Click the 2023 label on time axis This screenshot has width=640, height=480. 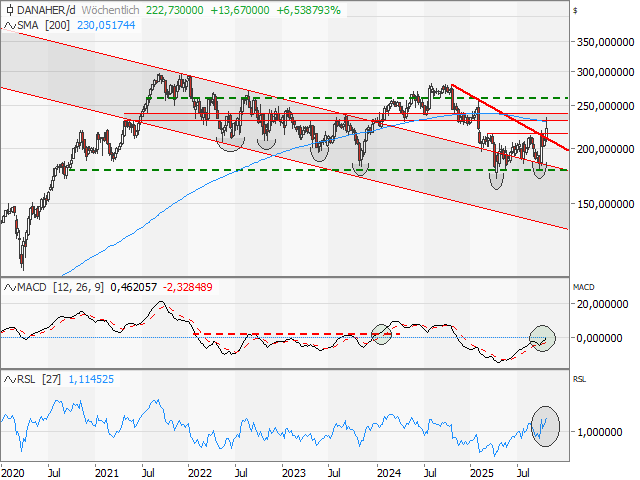tap(293, 469)
